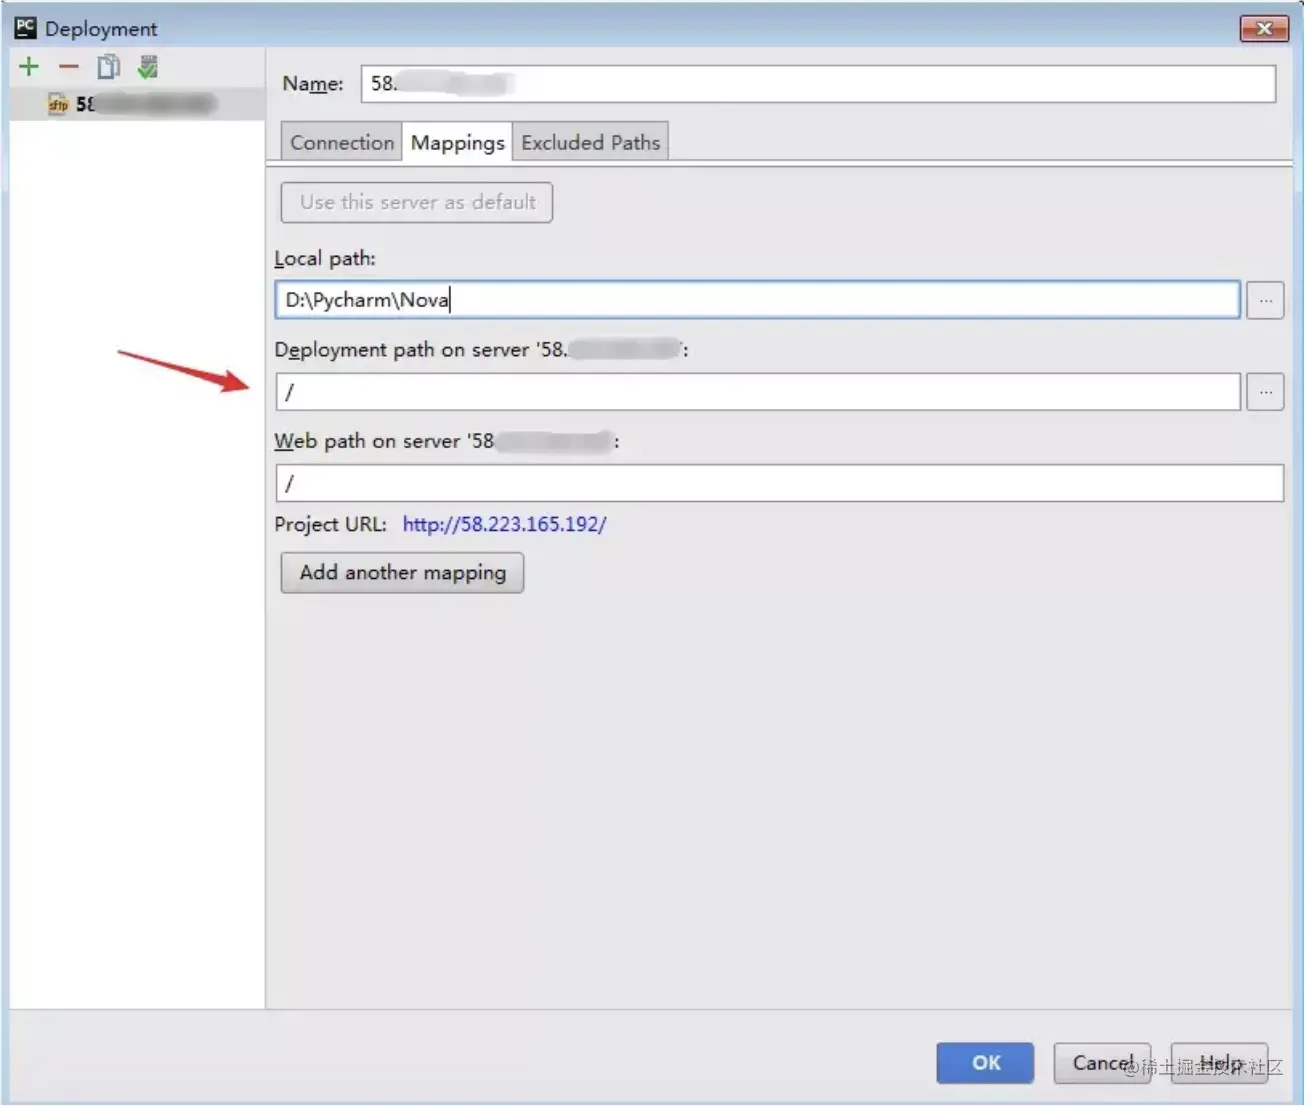Dismiss dialog with Cancel button
This screenshot has height=1106, width=1312.
[1102, 1063]
